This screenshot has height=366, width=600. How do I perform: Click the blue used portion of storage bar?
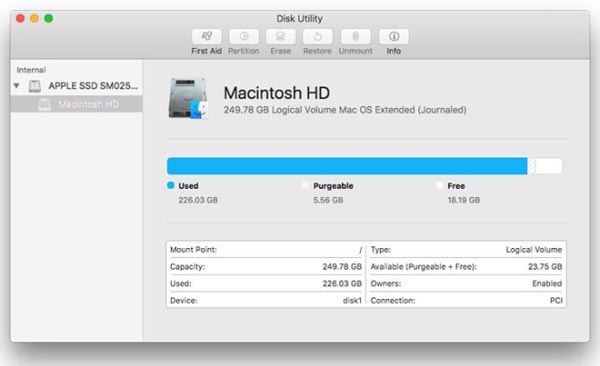click(347, 166)
